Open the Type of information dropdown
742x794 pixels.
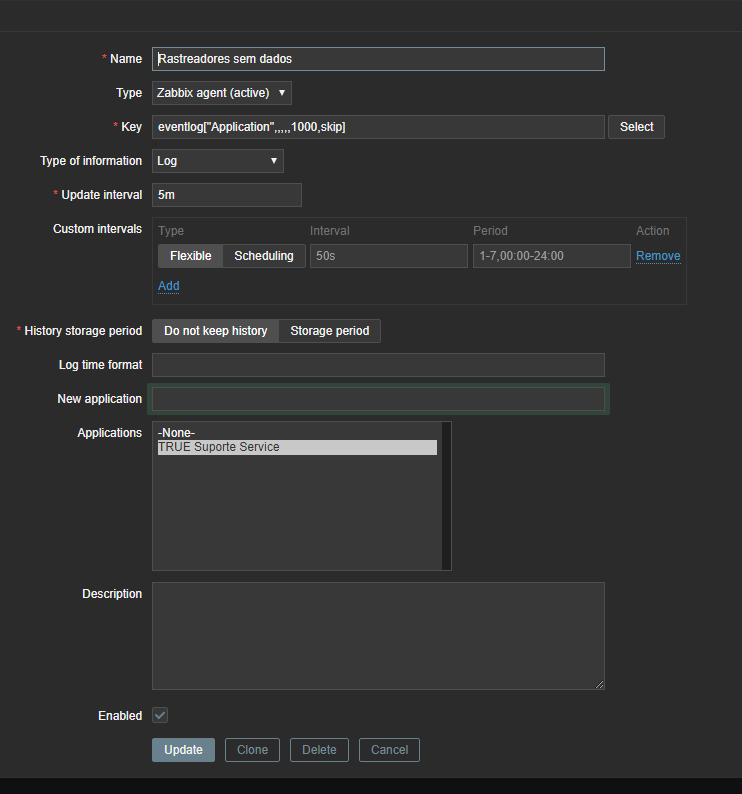(218, 161)
